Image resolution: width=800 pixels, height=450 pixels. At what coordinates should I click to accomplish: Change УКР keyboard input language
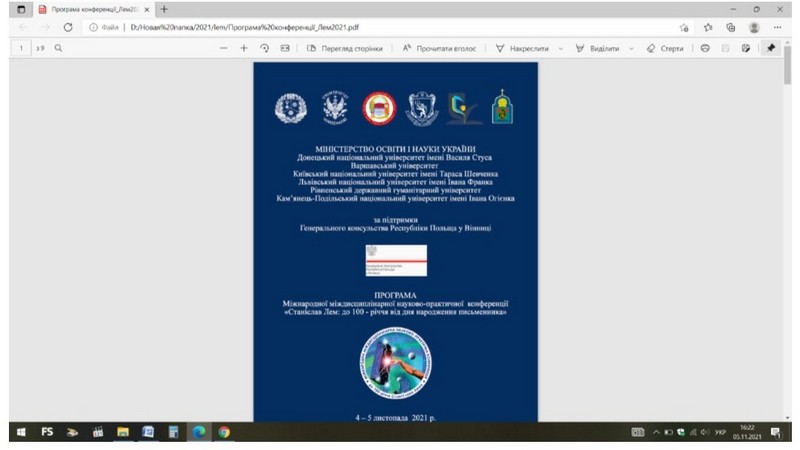720,432
